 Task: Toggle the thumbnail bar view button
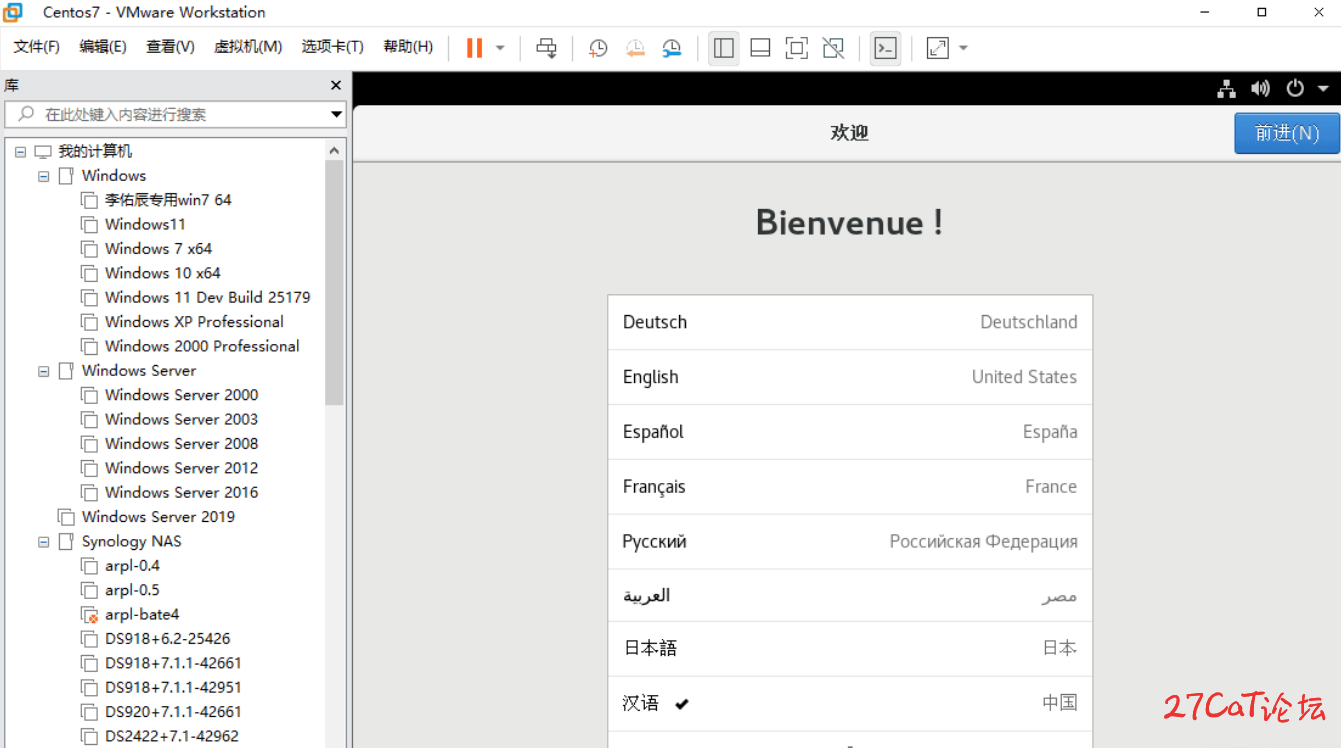760,48
